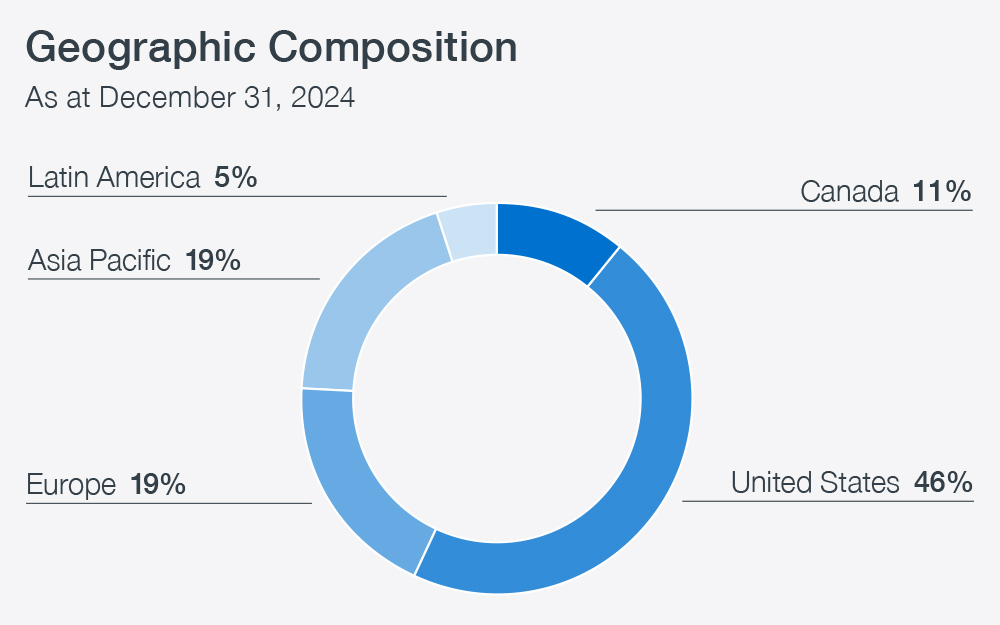Click the bold 46% value
The height and width of the screenshot is (625, 1000).
coord(943,482)
